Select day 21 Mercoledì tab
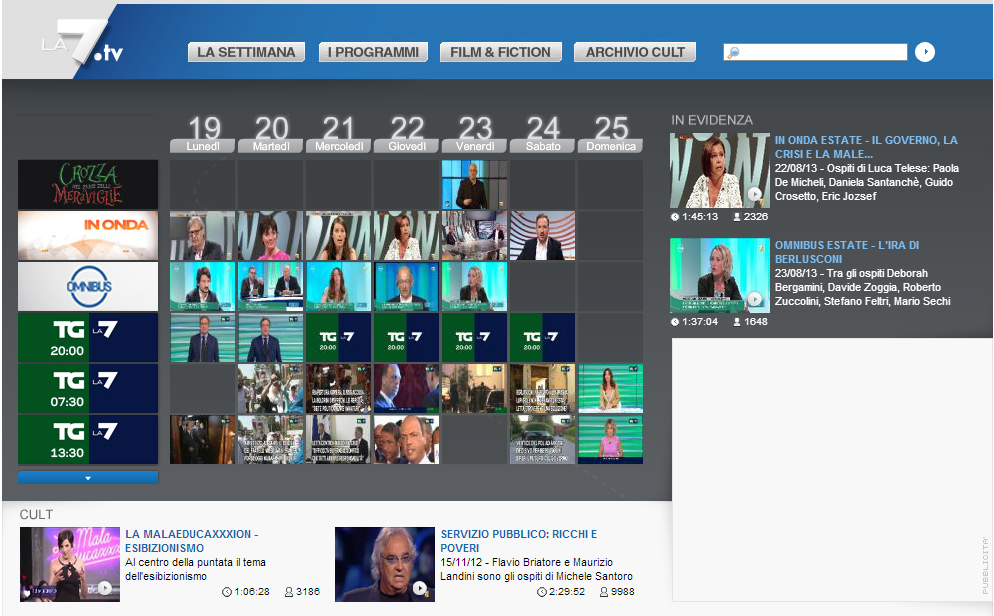Screen dimensions: 994x616 point(339,134)
